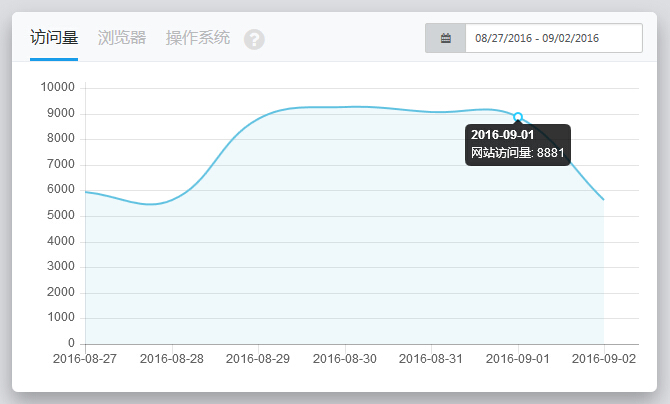Image resolution: width=670 pixels, height=404 pixels.
Task: Click the date range field 08/27/2016 - 09/02/2016
Action: 553,38
